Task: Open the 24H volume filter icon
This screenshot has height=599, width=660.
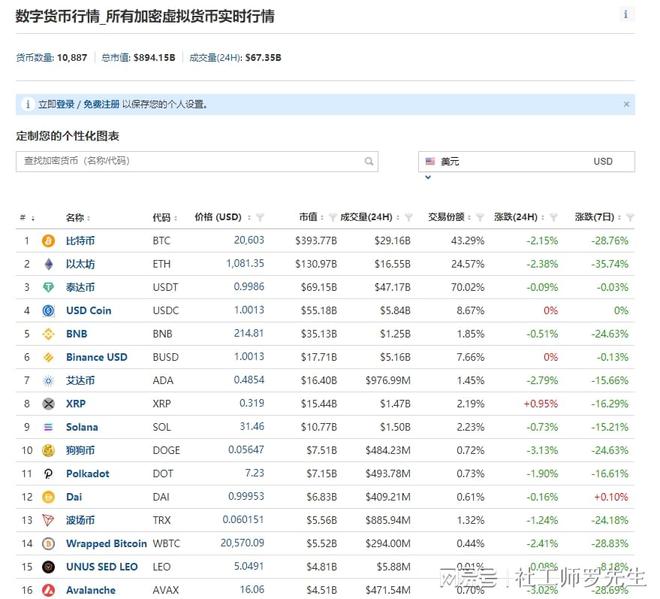Action: (x=408, y=217)
